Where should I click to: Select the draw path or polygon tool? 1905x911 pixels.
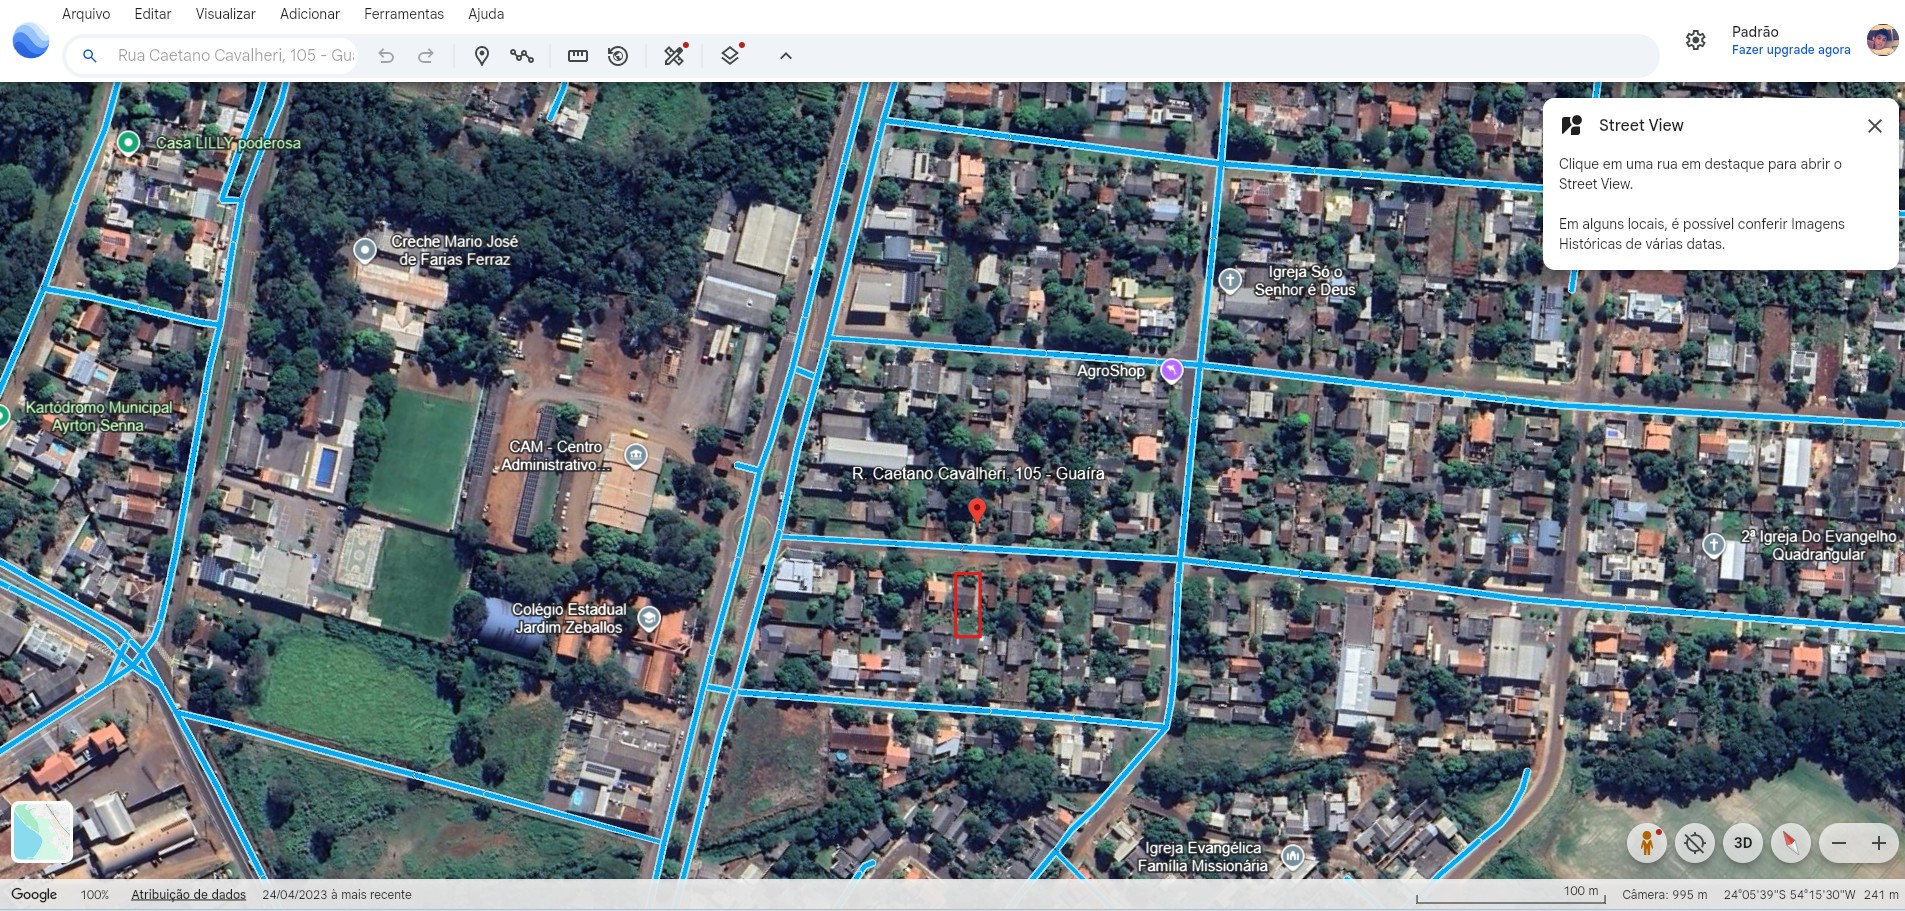pos(522,56)
